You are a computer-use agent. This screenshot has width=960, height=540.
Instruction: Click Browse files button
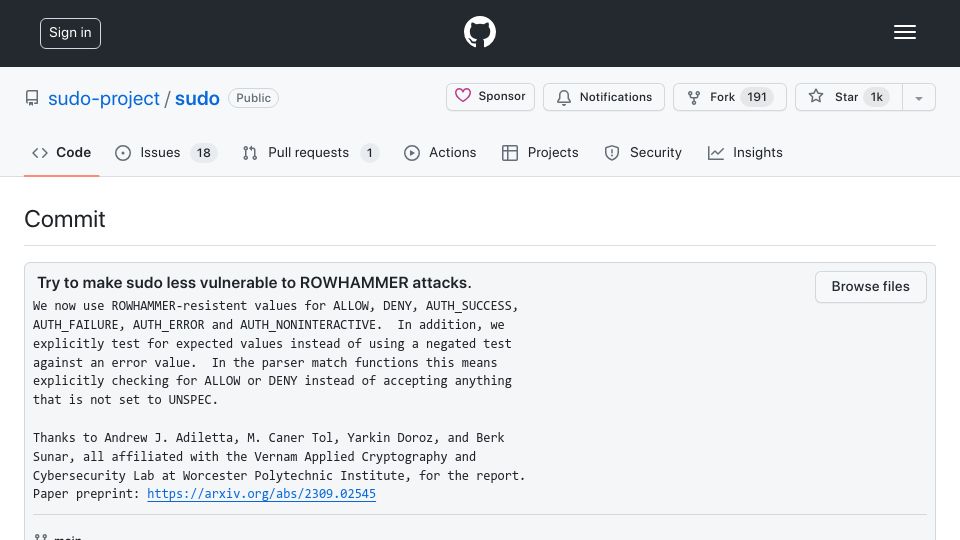click(x=870, y=287)
